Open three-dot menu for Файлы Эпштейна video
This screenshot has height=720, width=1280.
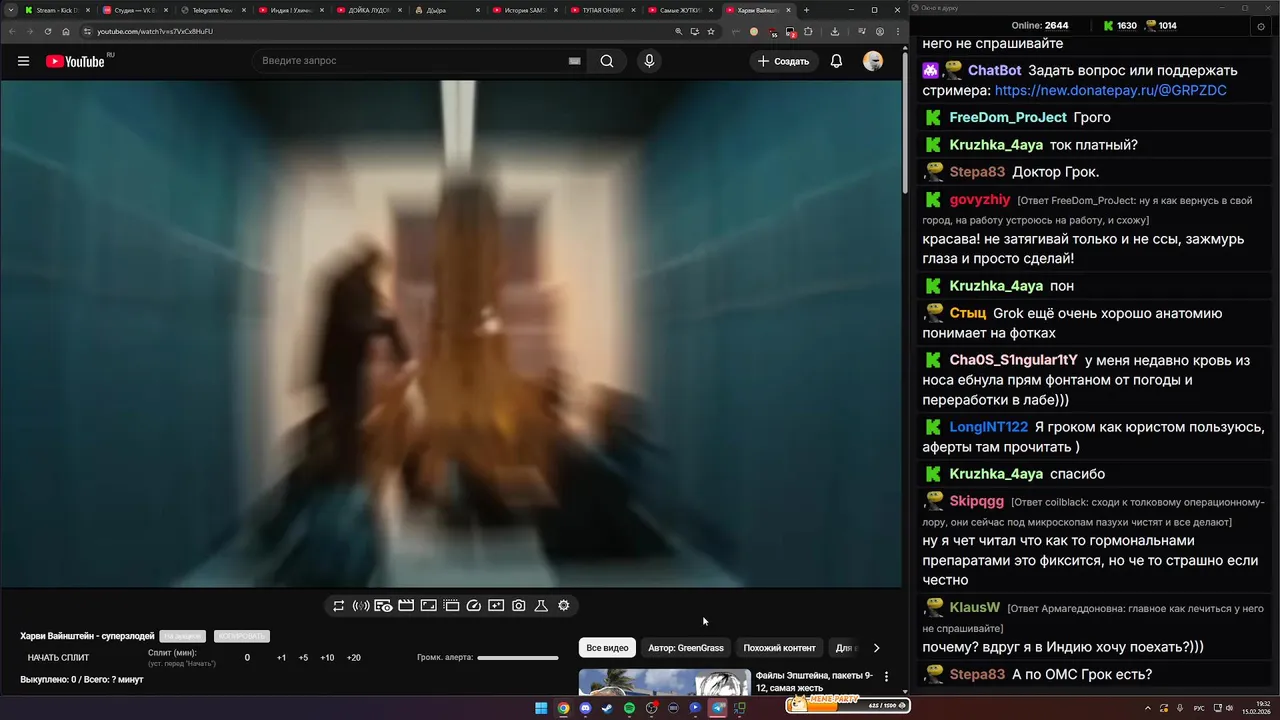[x=886, y=677]
